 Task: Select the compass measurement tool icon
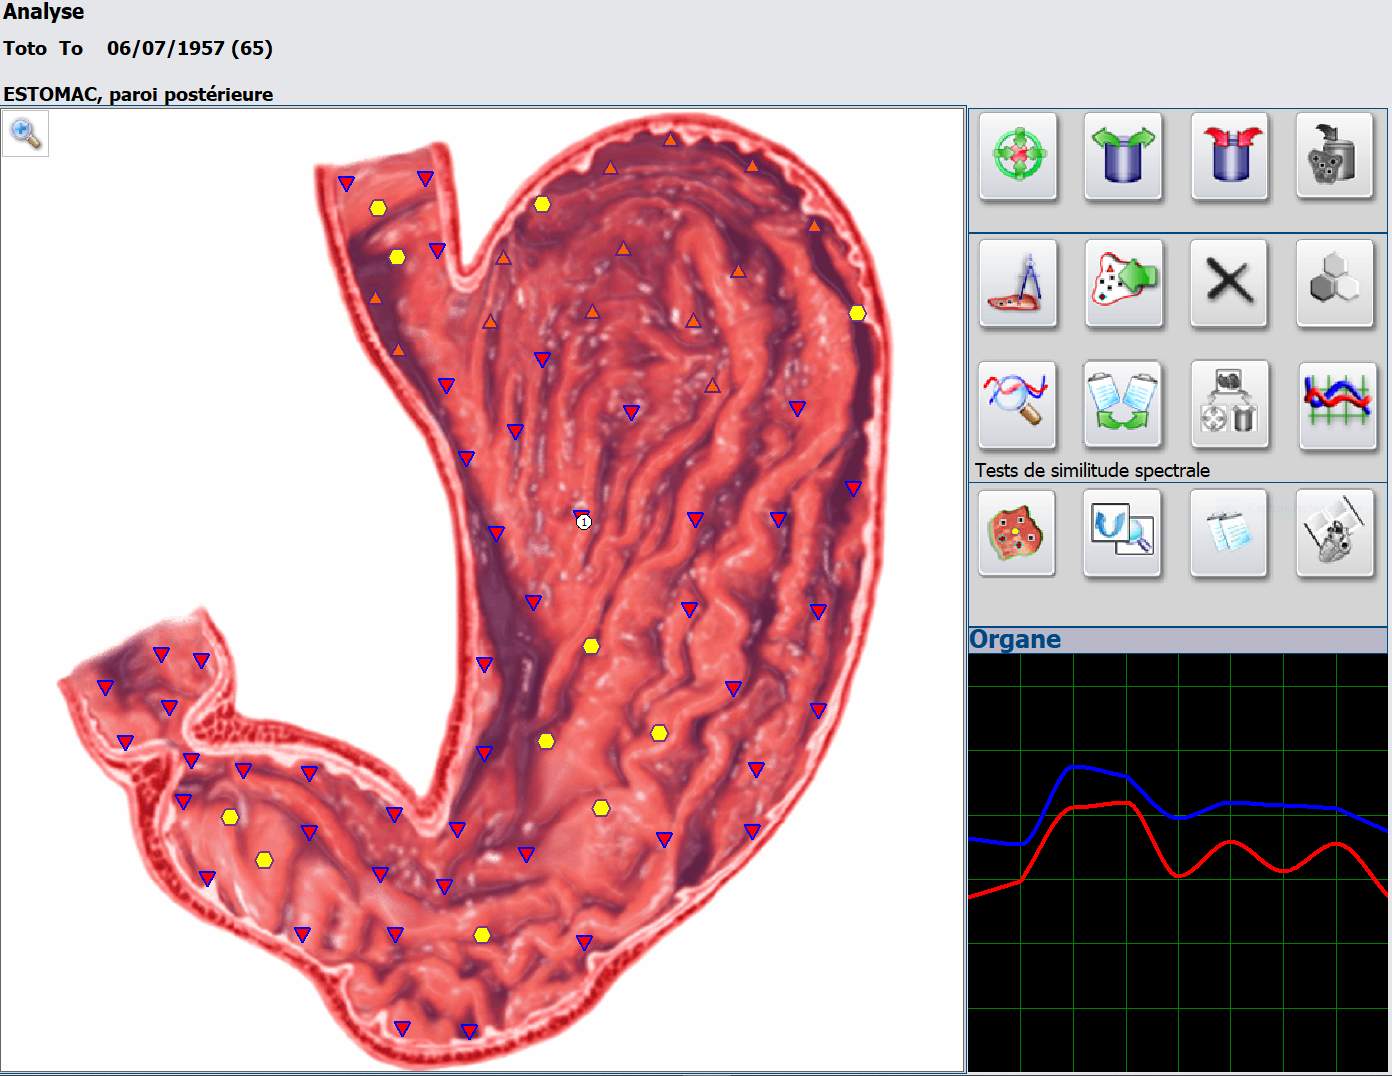[1018, 284]
